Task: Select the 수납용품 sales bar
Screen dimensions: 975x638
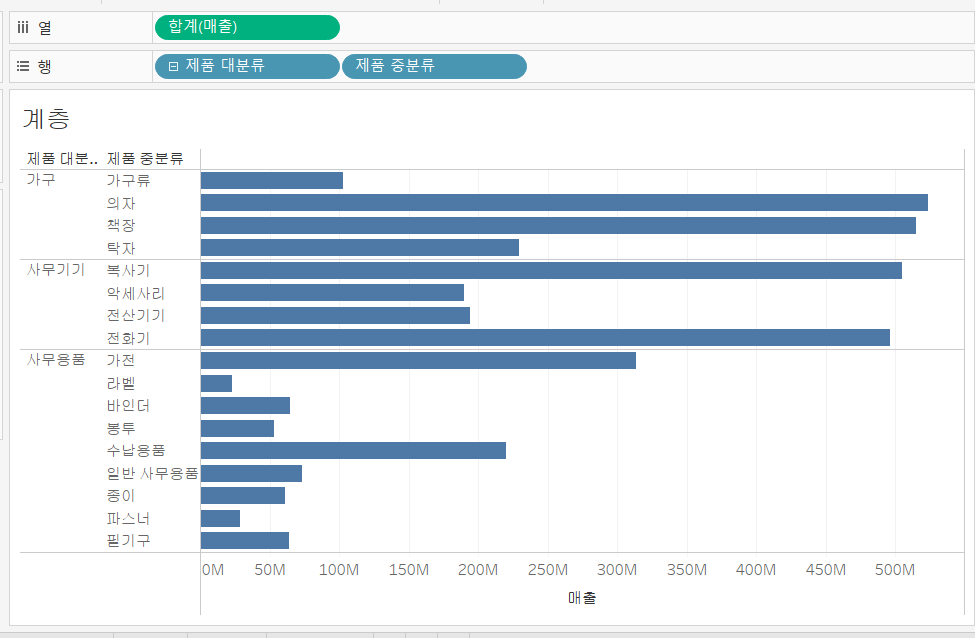Action: click(x=353, y=450)
